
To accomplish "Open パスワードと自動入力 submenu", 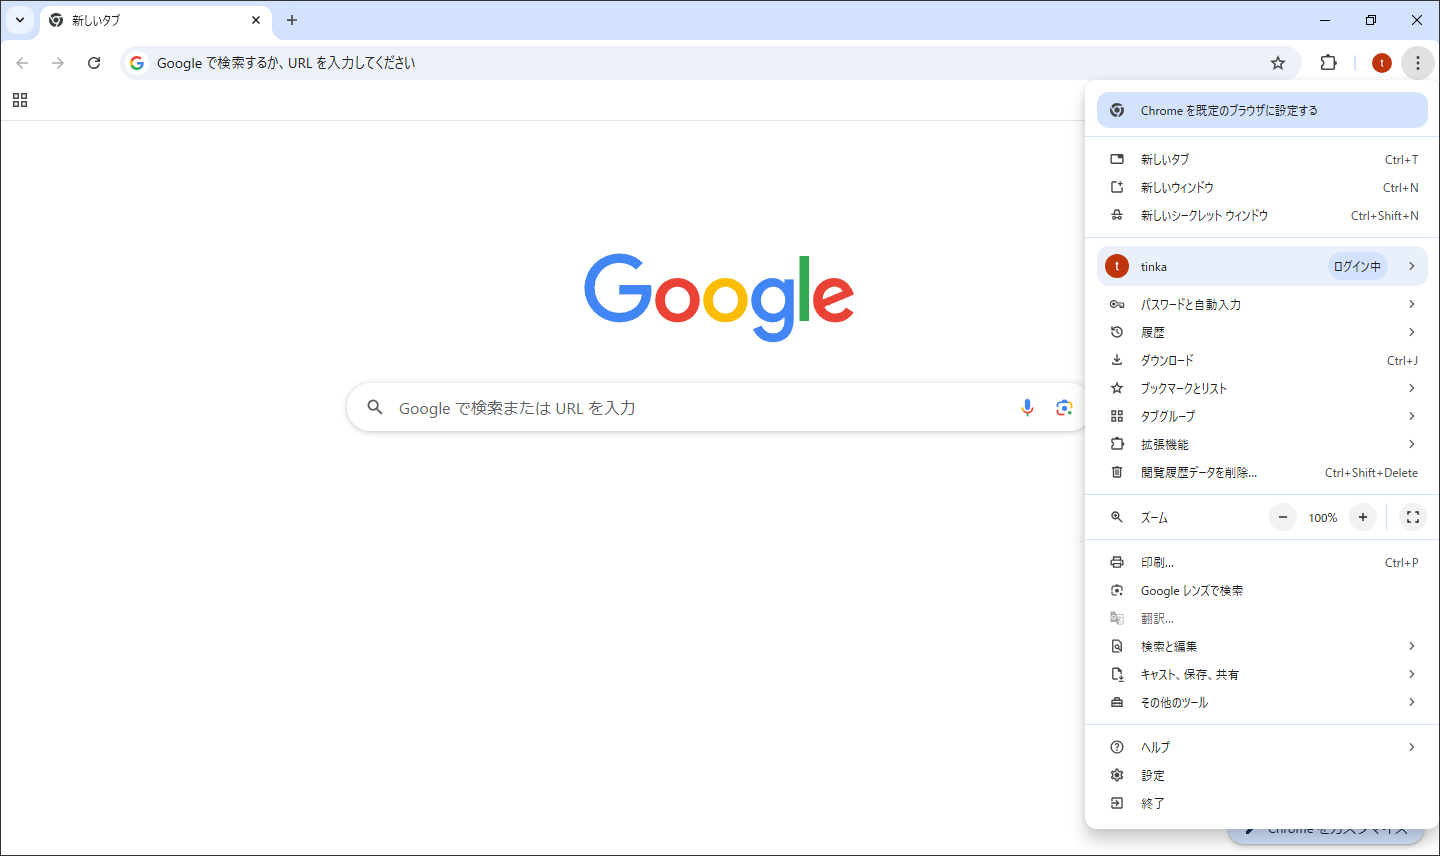I will click(1262, 304).
